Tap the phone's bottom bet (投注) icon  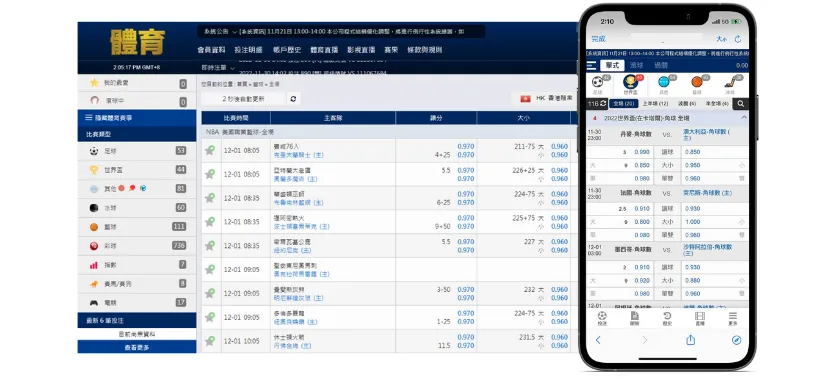point(602,318)
